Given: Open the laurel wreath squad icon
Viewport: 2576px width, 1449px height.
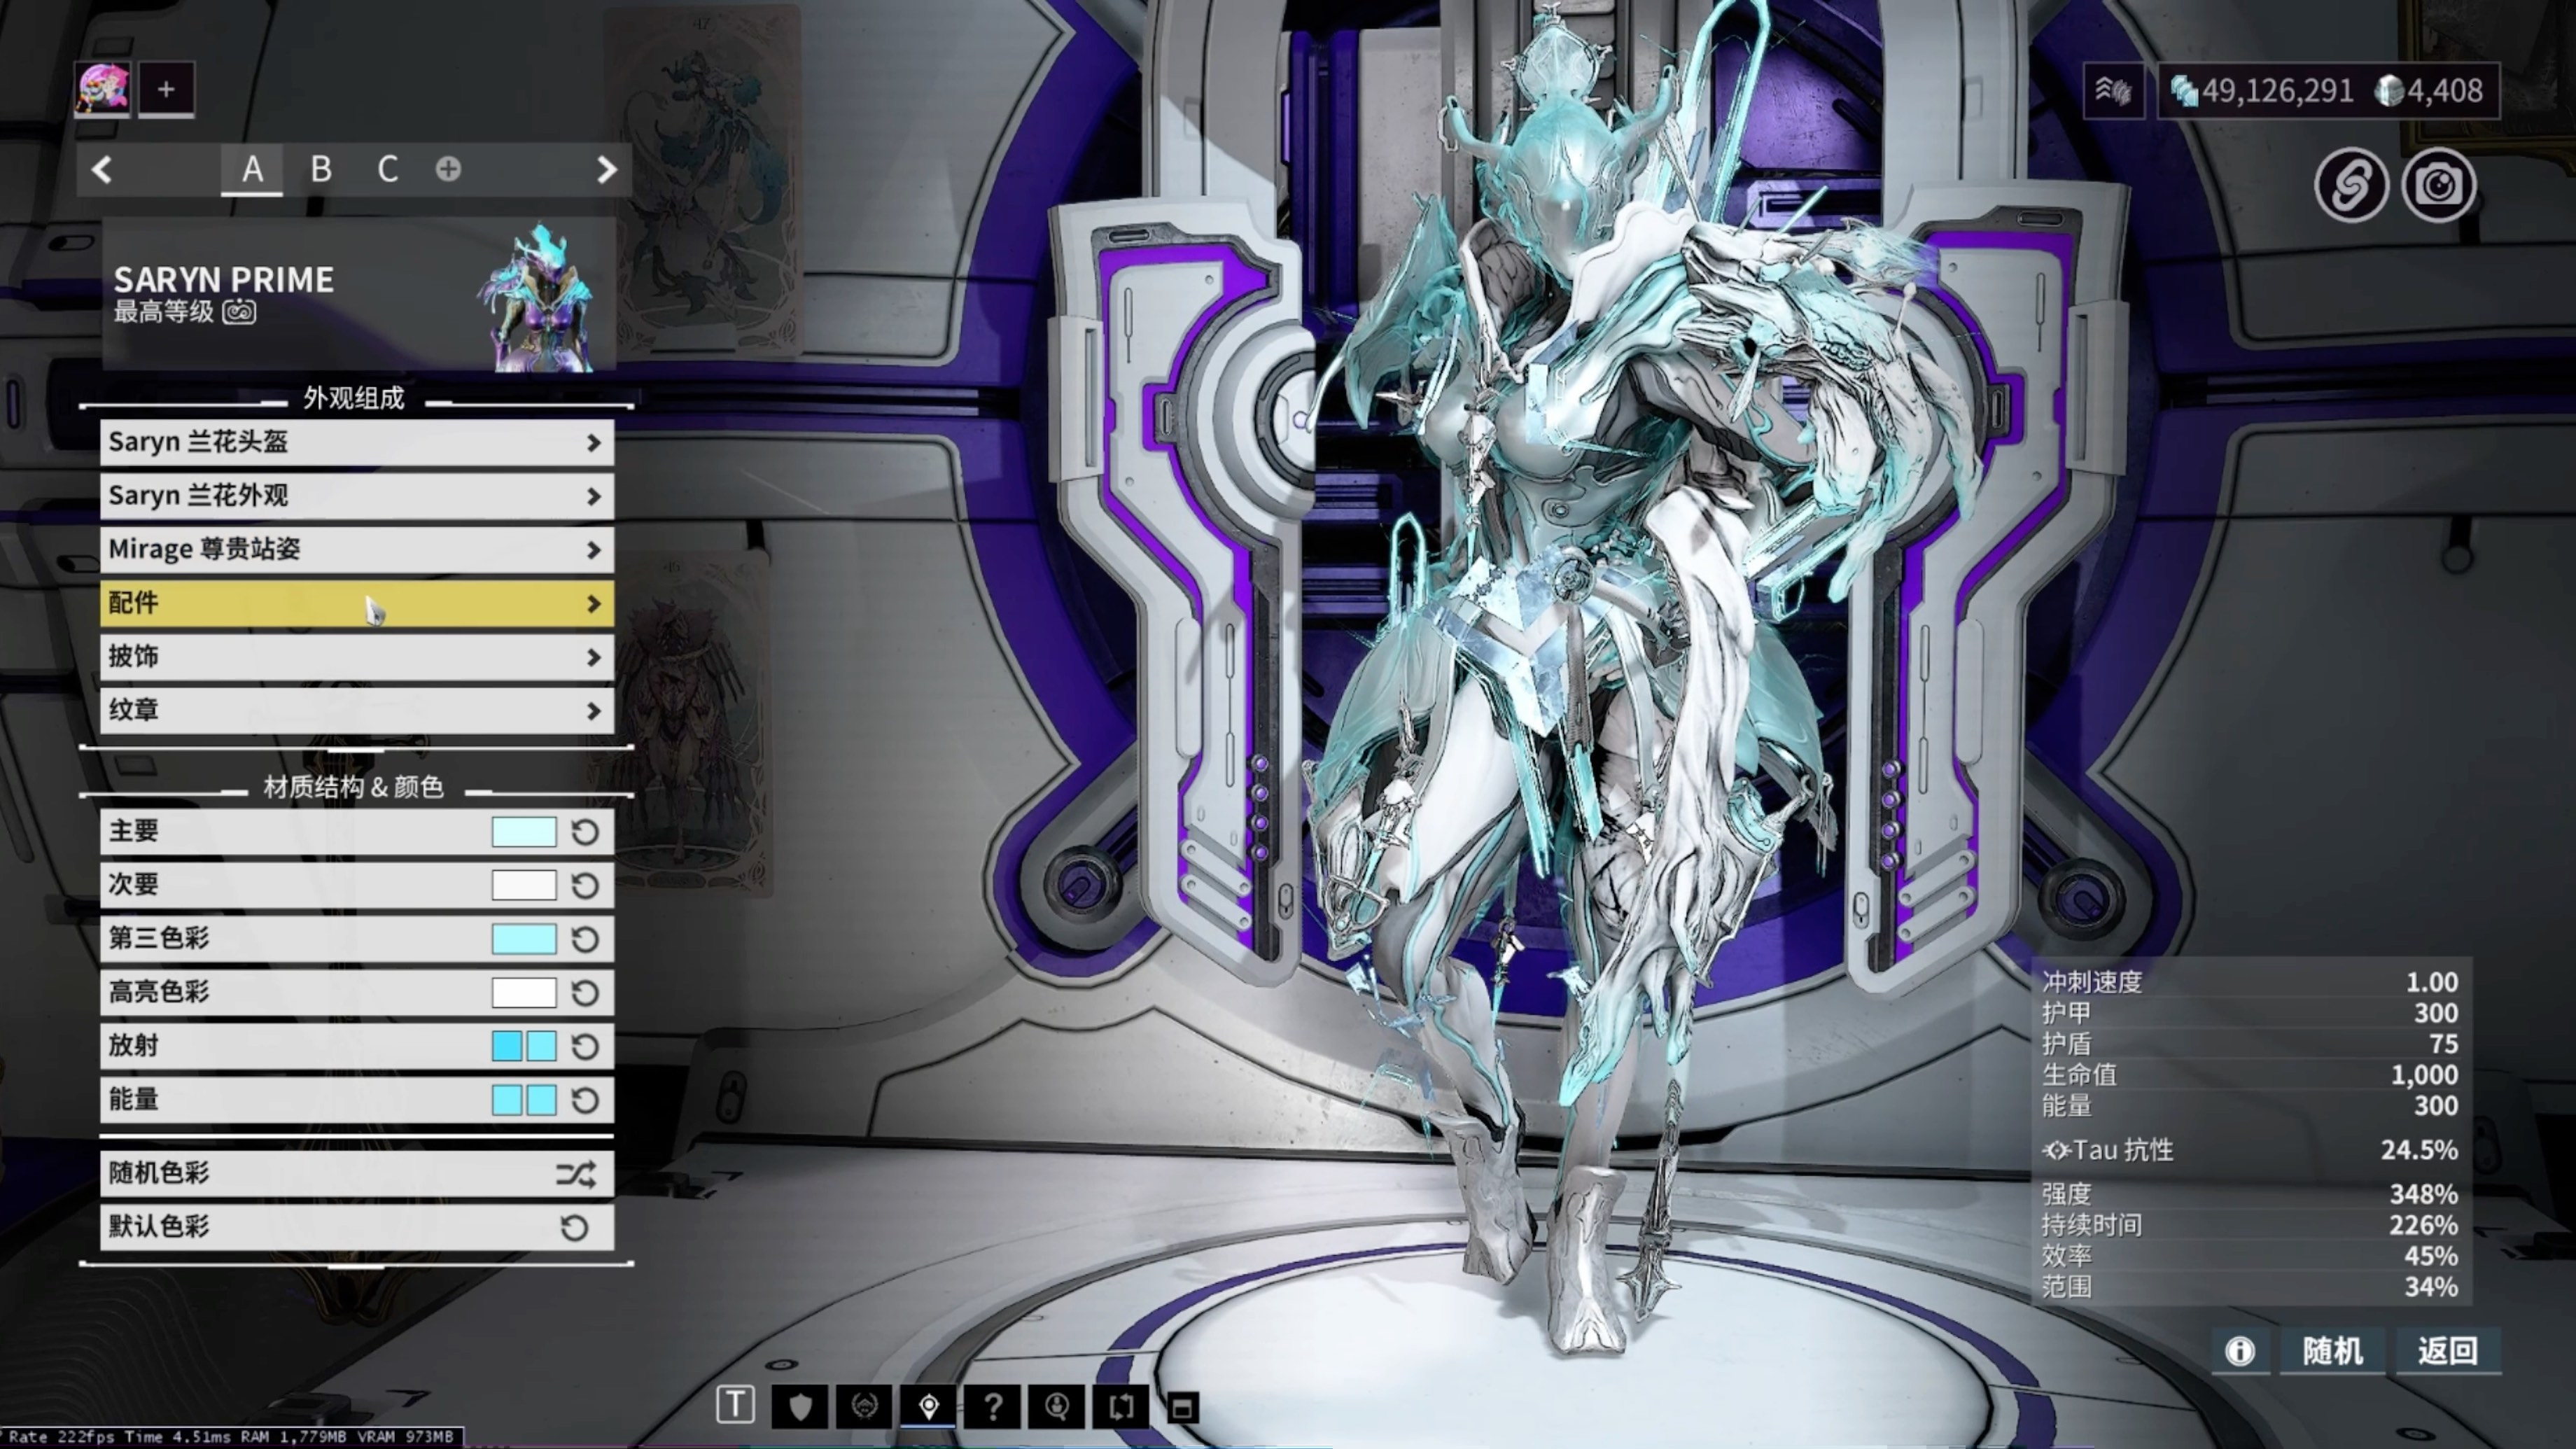Looking at the screenshot, I should pyautogui.click(x=864, y=1407).
